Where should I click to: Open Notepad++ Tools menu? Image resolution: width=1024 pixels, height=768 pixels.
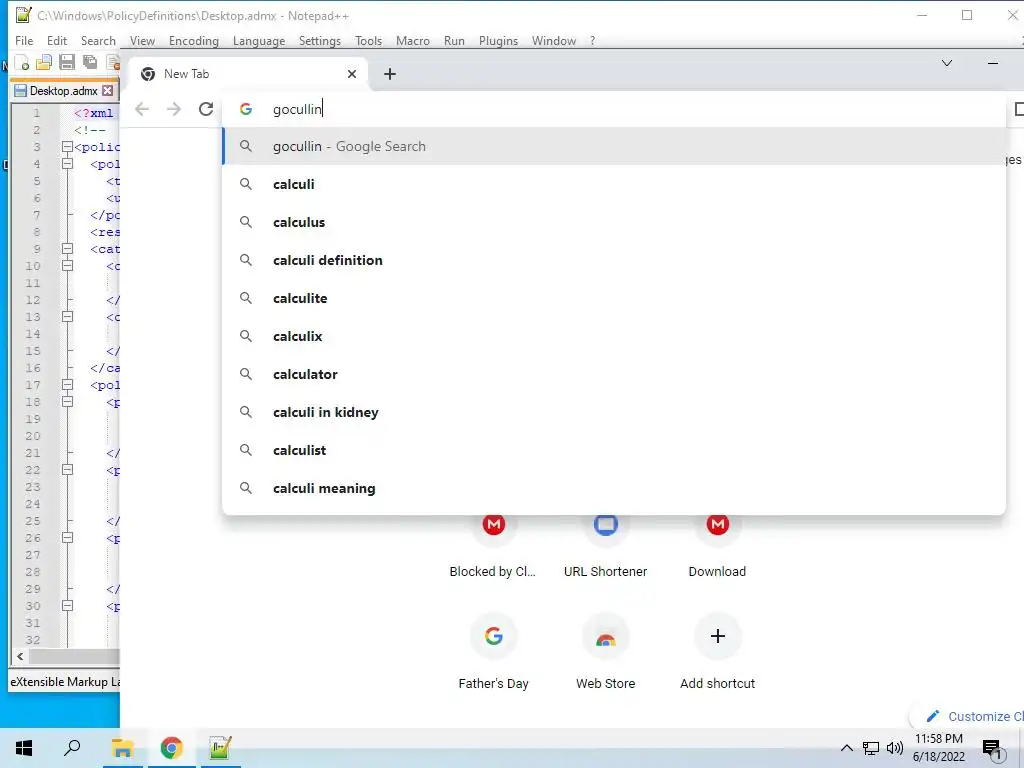tap(368, 40)
